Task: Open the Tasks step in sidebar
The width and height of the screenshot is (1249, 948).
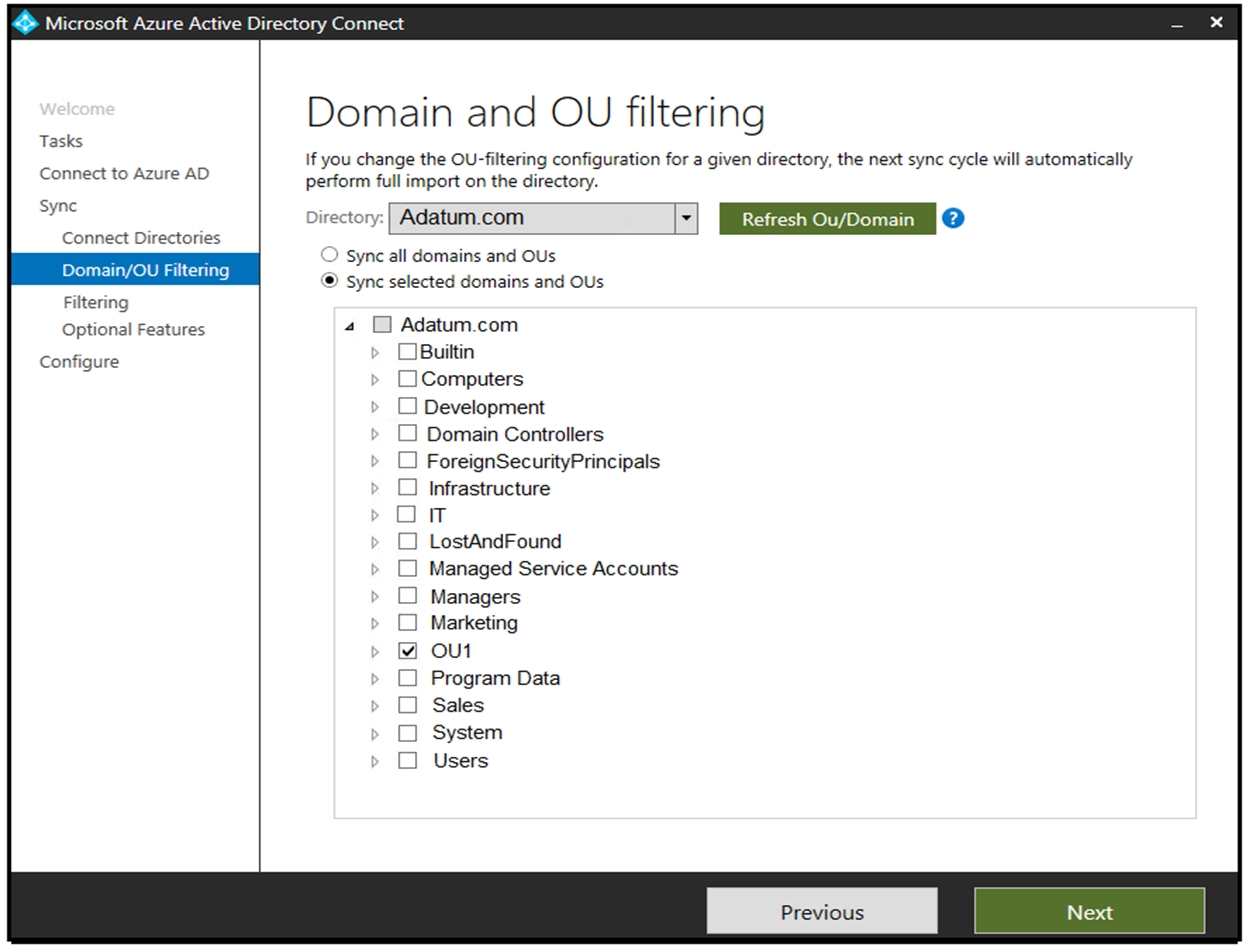Action: (61, 141)
